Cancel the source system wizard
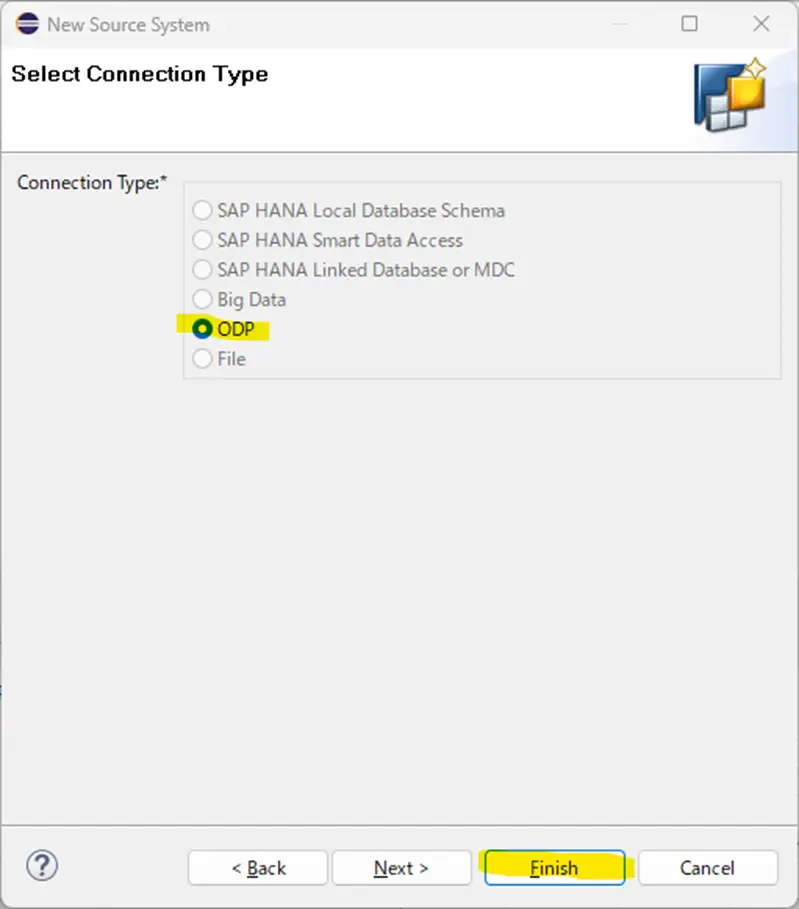This screenshot has width=799, height=909. pos(707,868)
